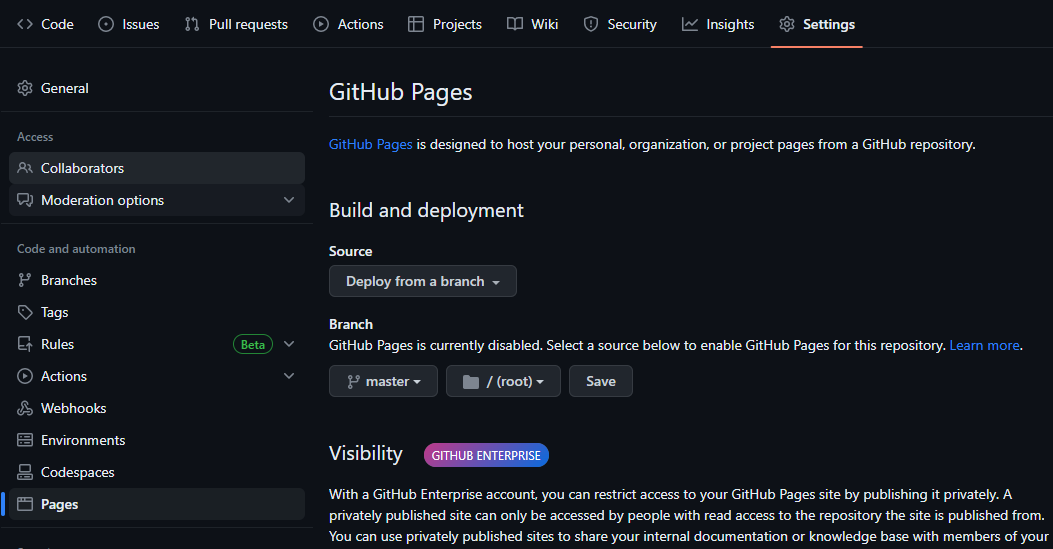Select Pages in the sidebar
The width and height of the screenshot is (1053, 549).
coord(157,504)
